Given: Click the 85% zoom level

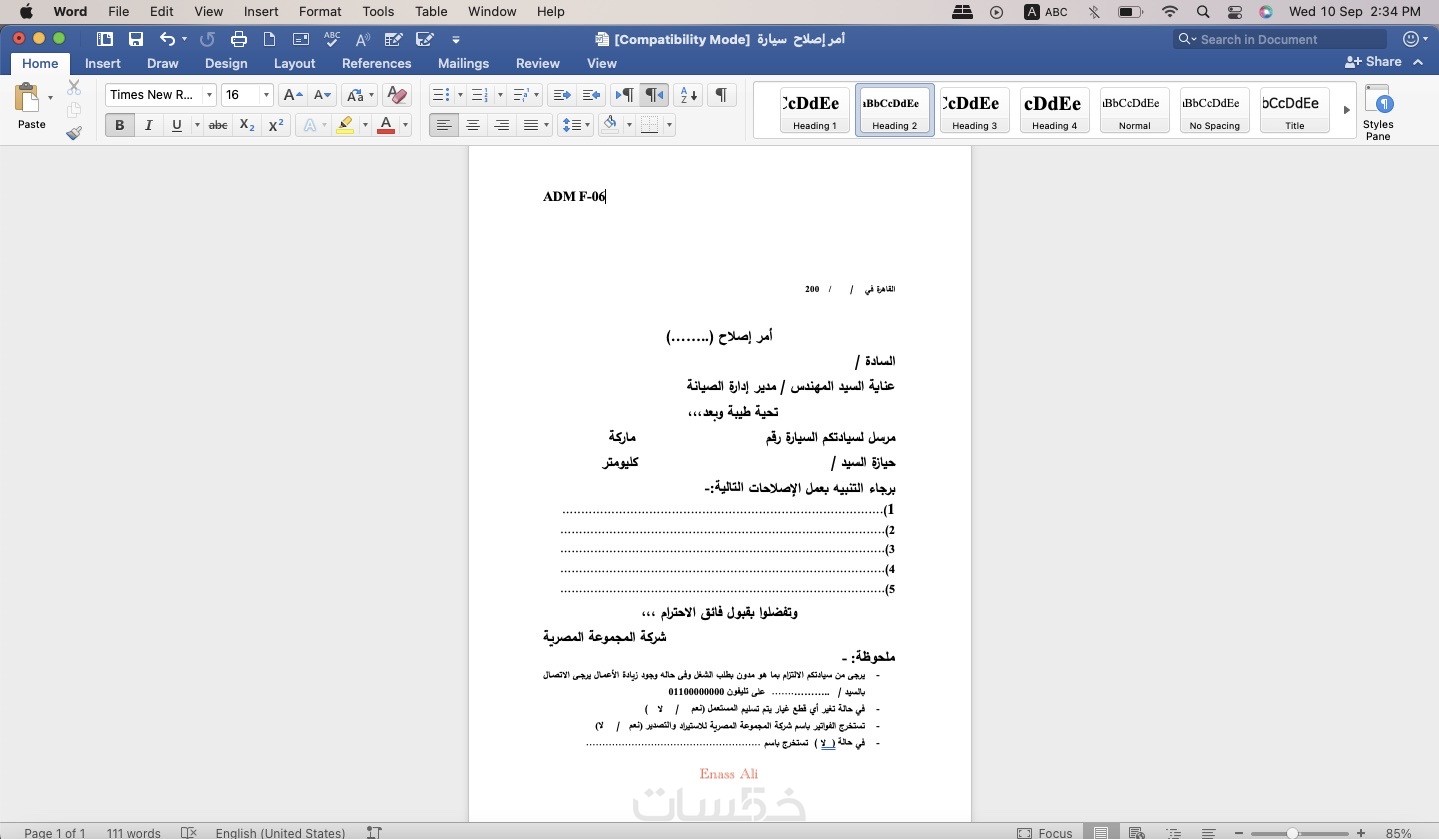Looking at the screenshot, I should 1398,833.
